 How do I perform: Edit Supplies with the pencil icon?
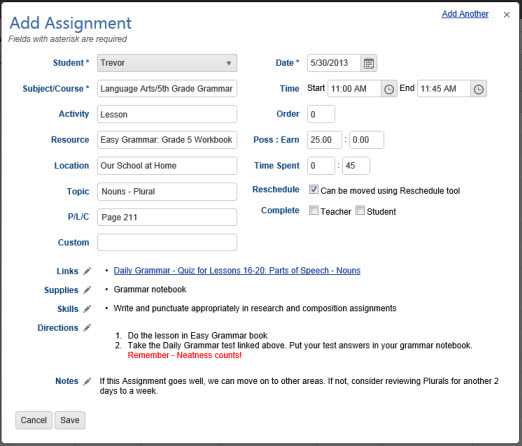point(87,290)
